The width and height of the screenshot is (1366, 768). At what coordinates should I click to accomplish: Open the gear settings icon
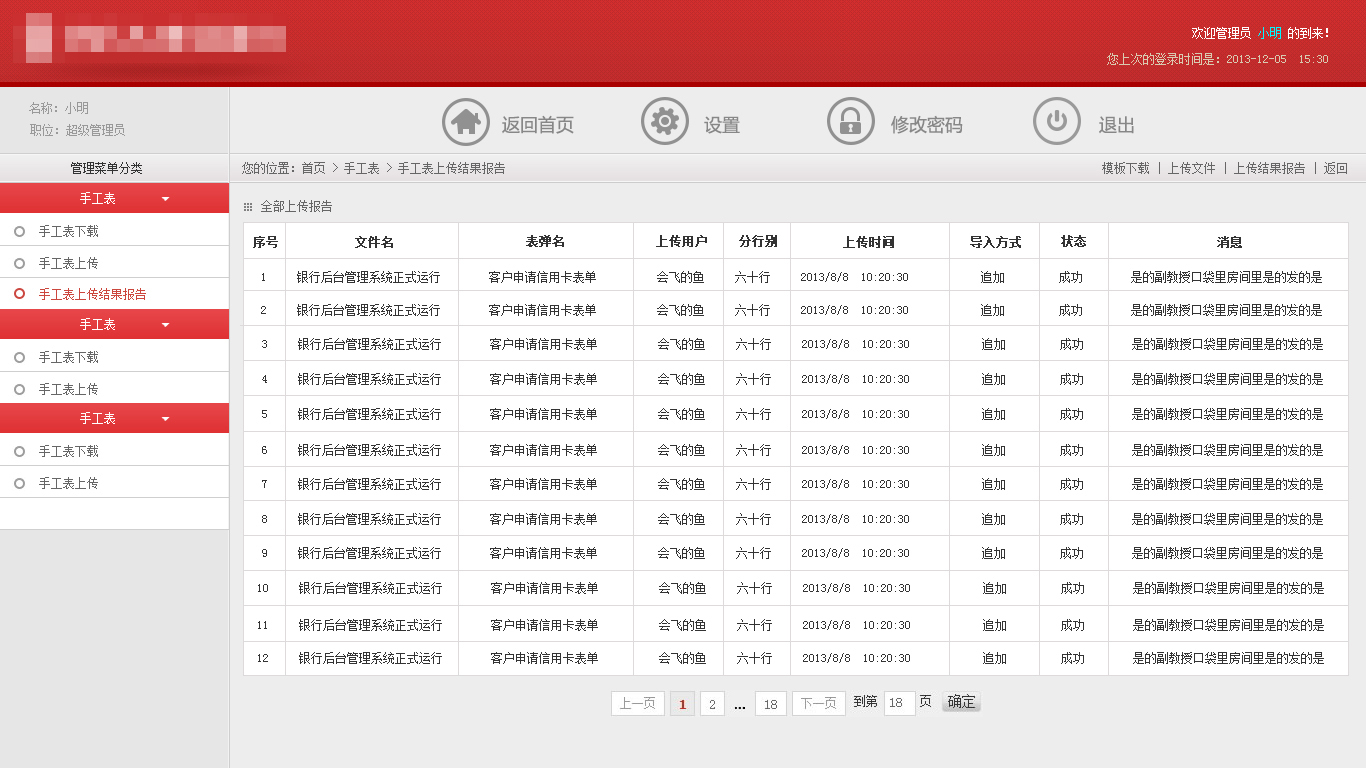pos(665,122)
